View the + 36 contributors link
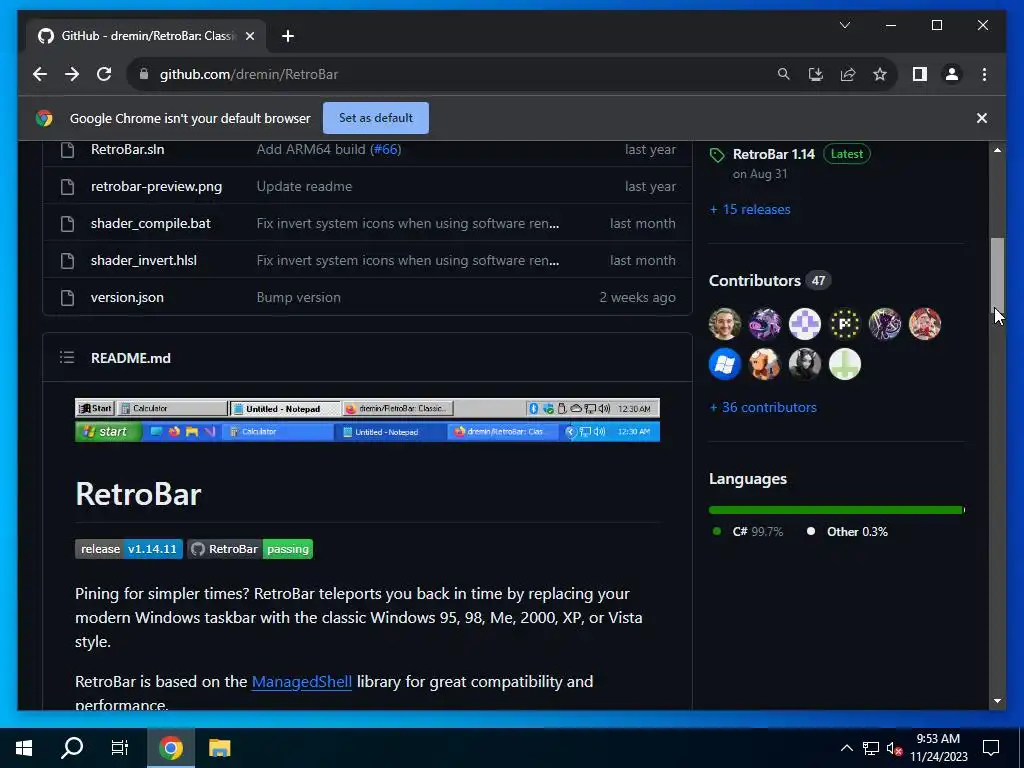Viewport: 1024px width, 768px height. (763, 408)
